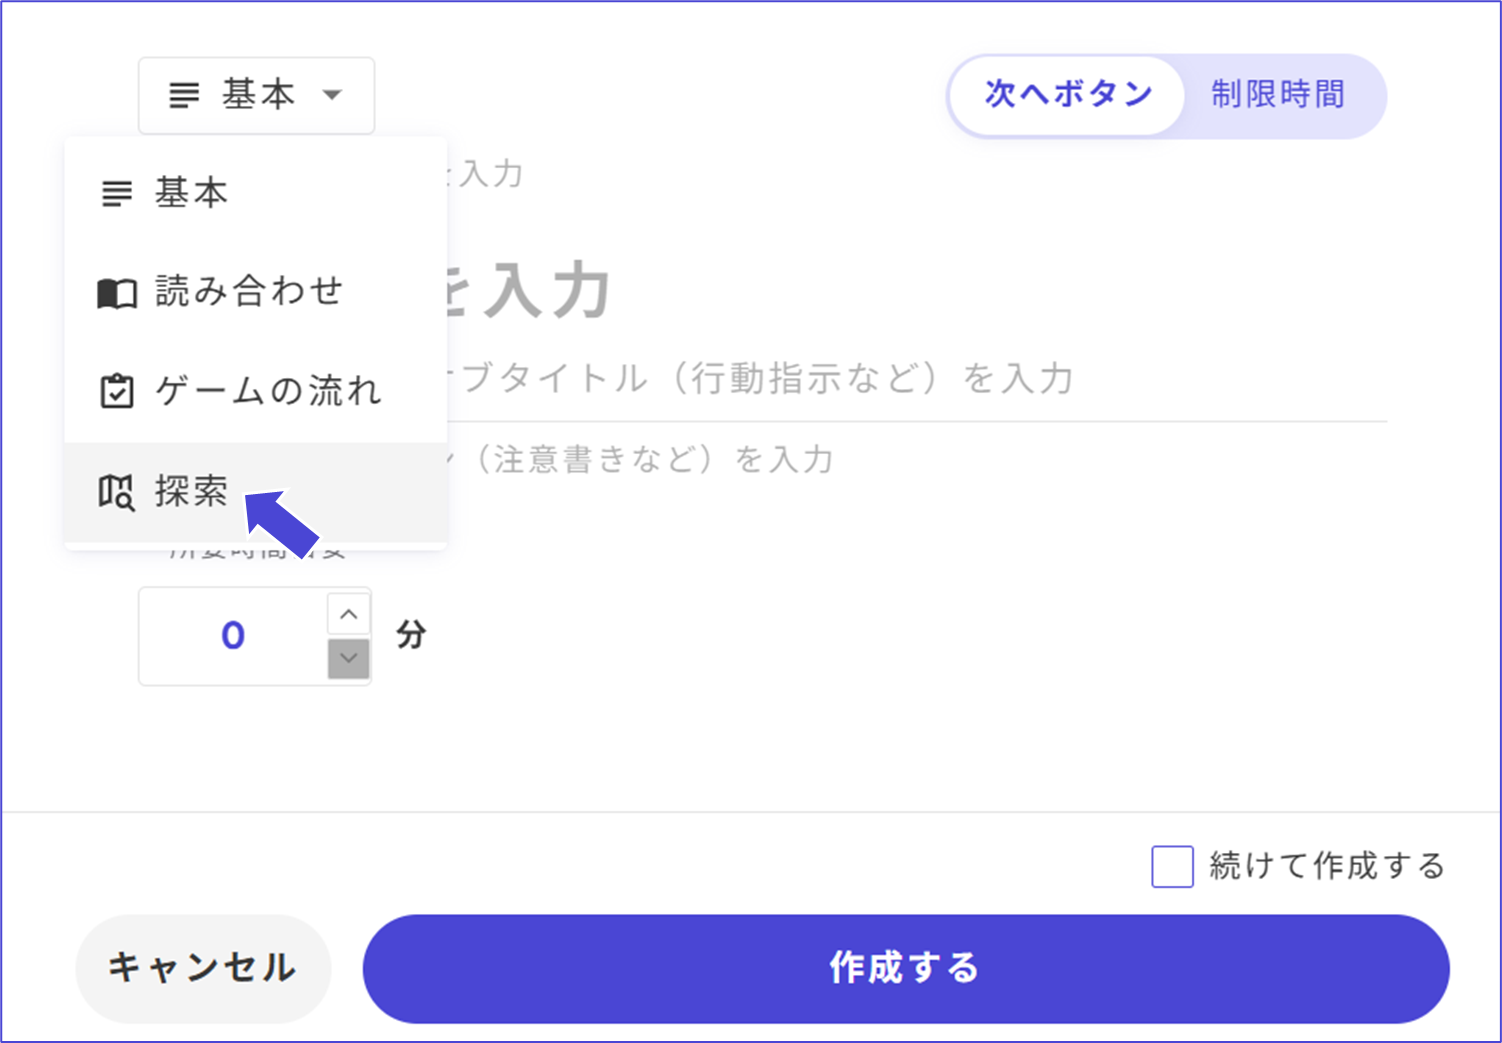1502x1043 pixels.
Task: Focus the minutes number input field
Action: click(233, 636)
